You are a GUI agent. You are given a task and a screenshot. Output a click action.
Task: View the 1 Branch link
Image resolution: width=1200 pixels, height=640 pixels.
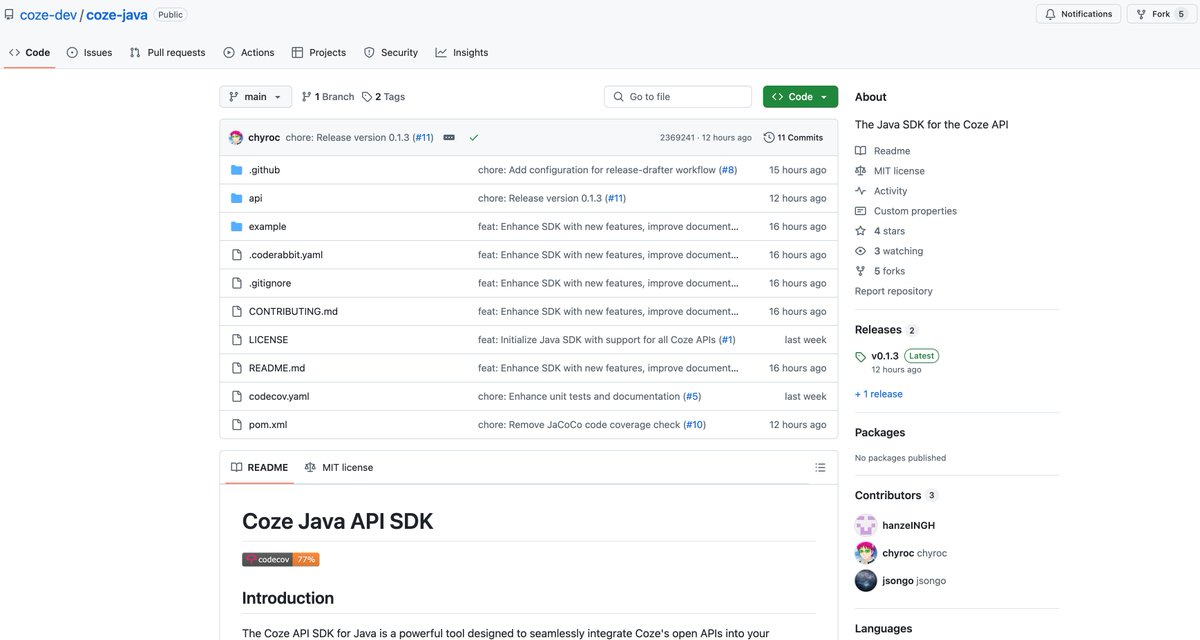pos(328,97)
